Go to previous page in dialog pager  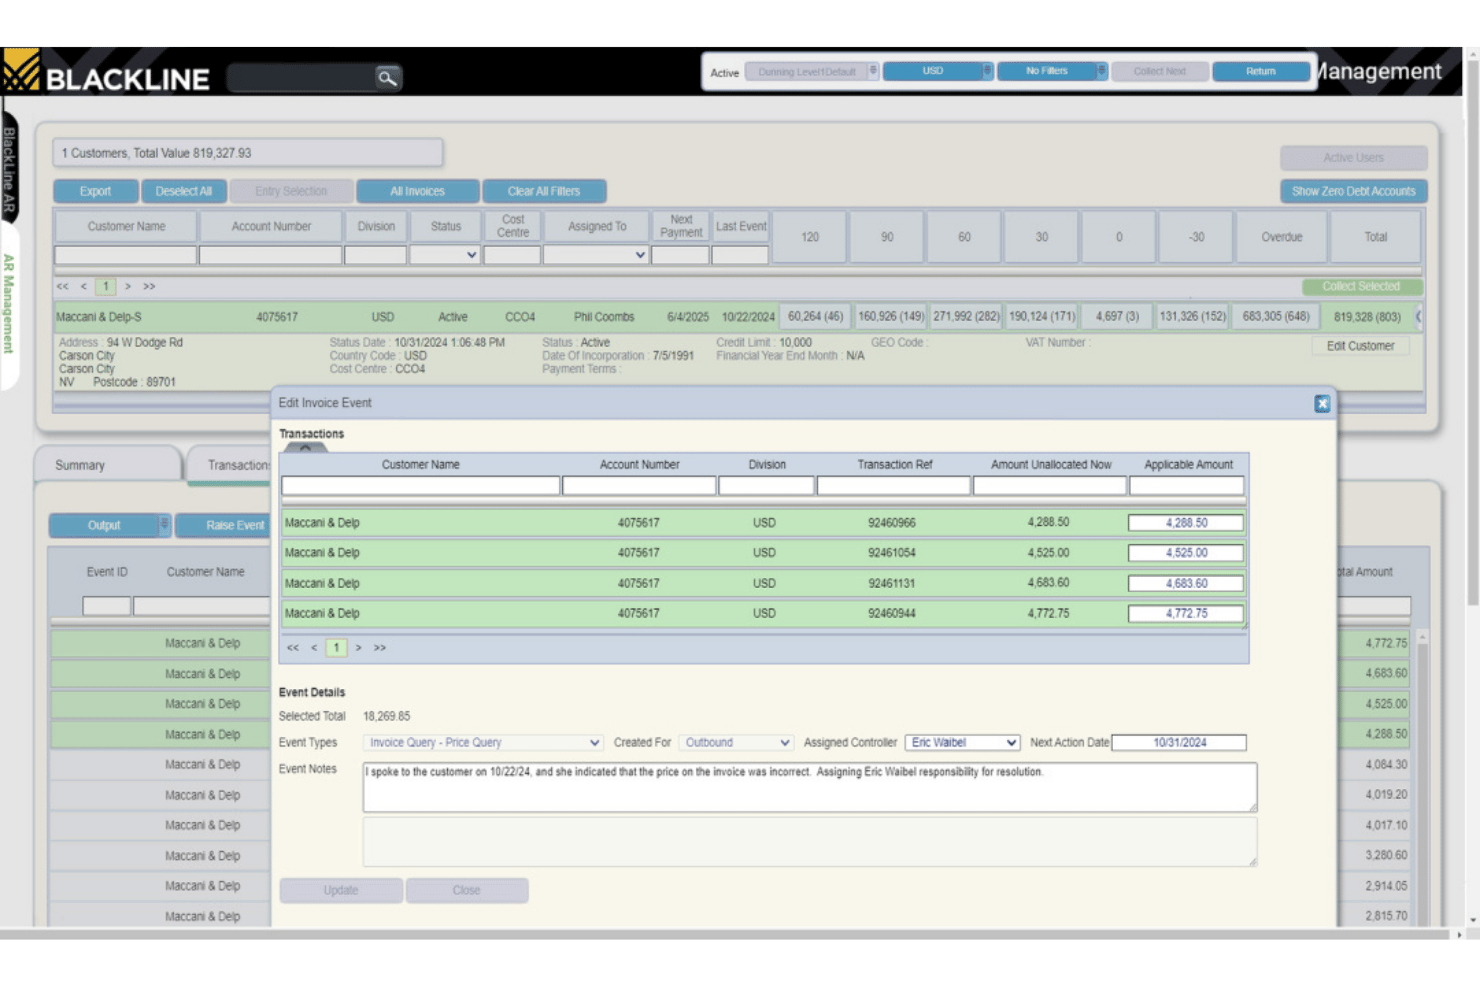(314, 648)
